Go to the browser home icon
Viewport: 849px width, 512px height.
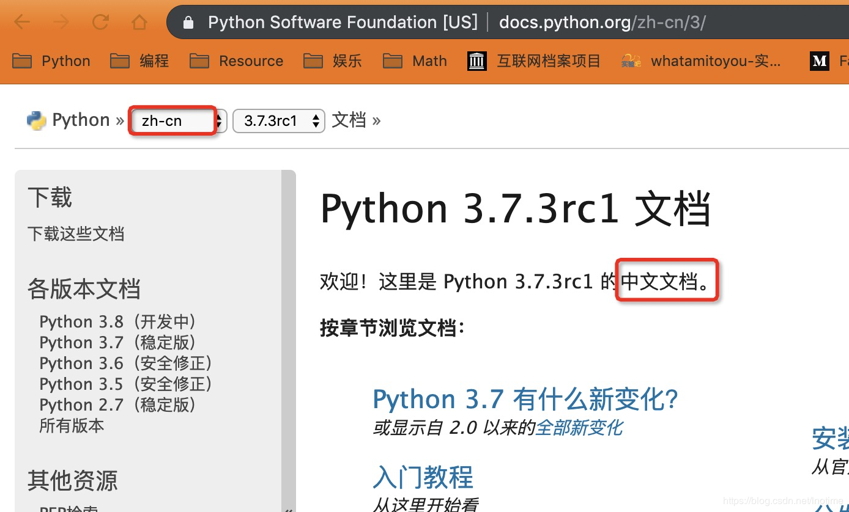140,22
